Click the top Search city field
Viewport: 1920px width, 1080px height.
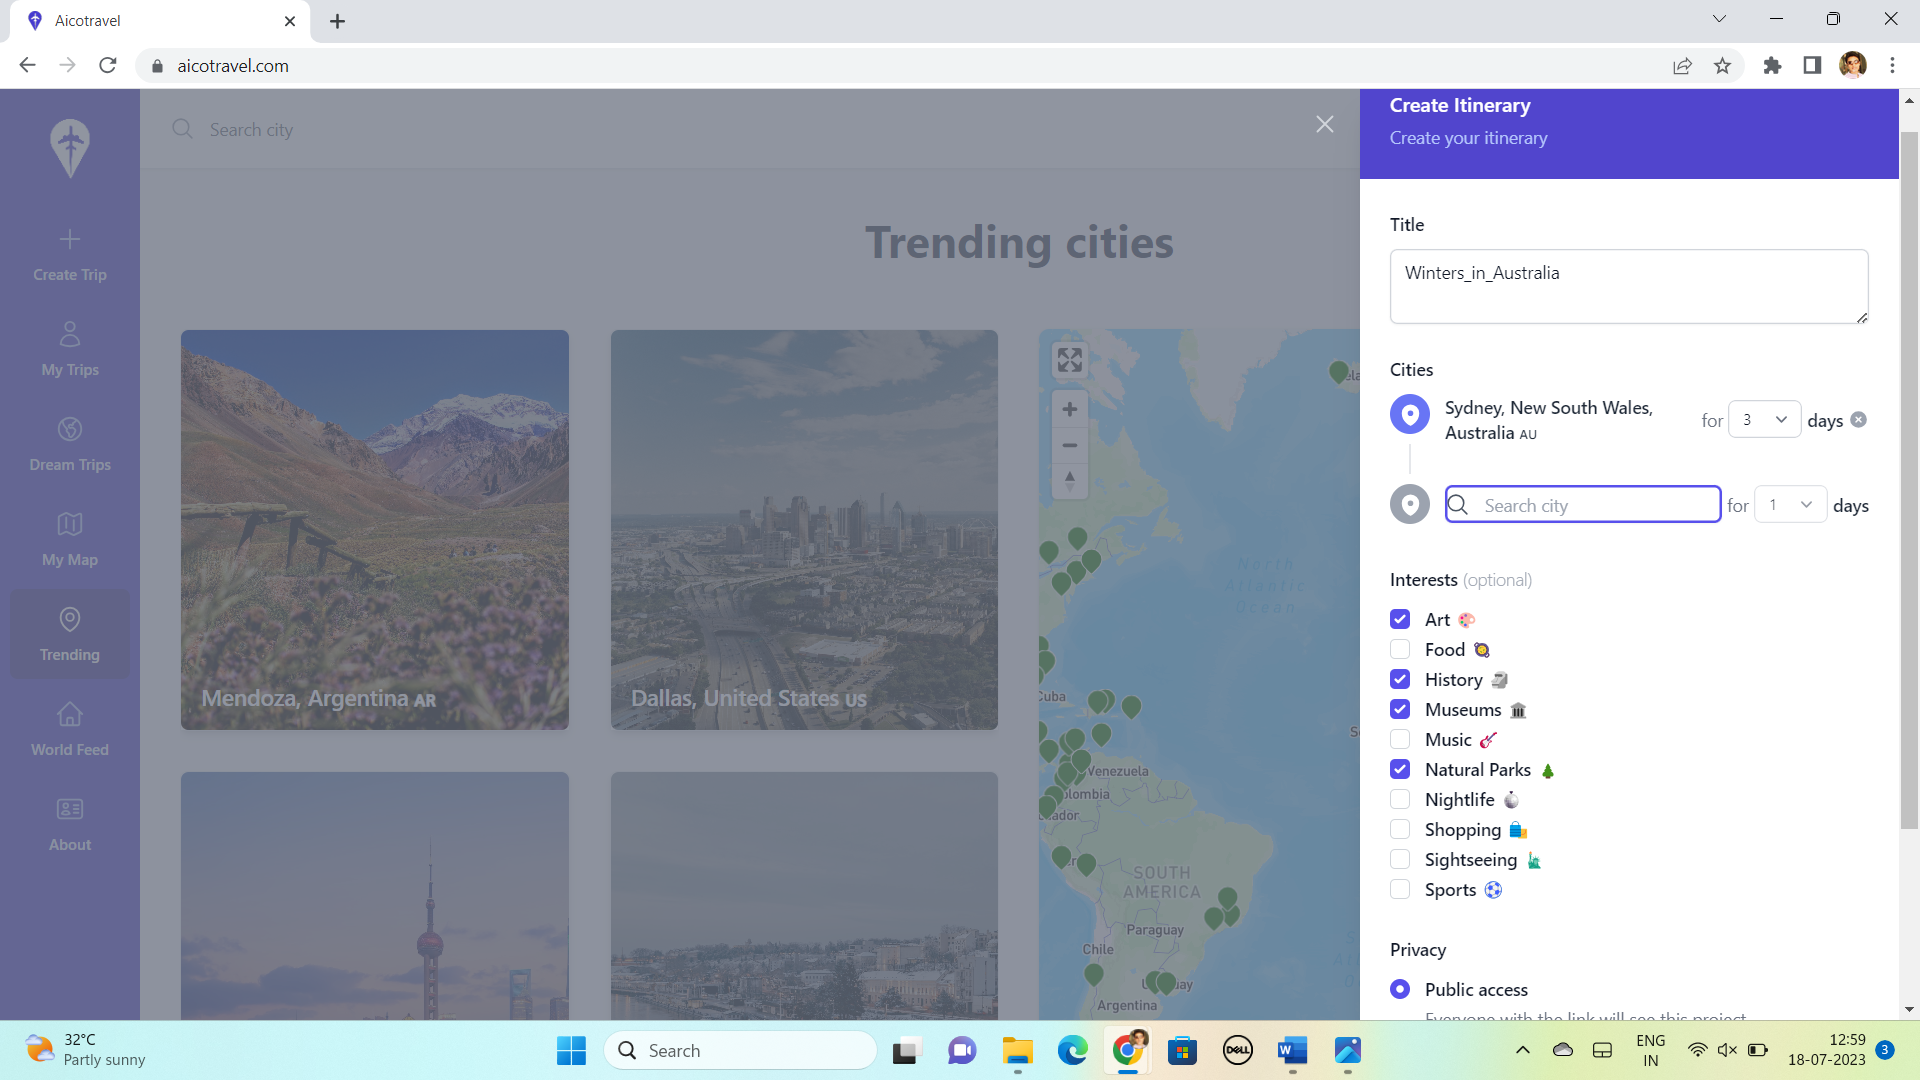(740, 130)
